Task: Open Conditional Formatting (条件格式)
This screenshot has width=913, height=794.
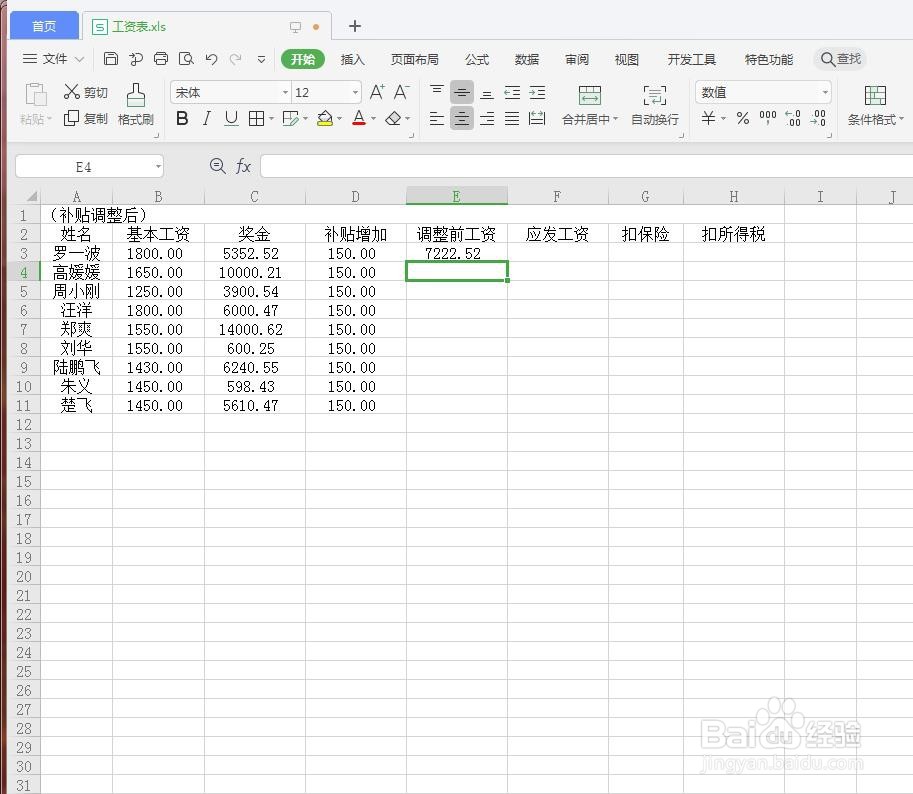Action: click(x=874, y=104)
